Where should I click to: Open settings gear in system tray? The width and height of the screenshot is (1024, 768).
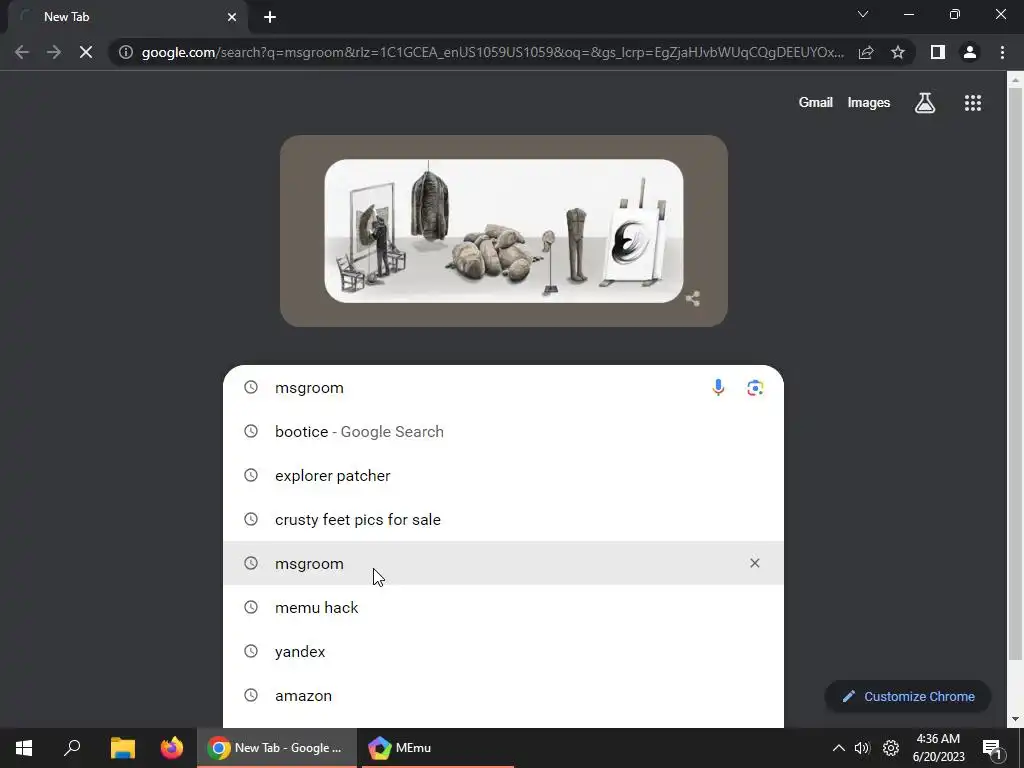tap(891, 748)
